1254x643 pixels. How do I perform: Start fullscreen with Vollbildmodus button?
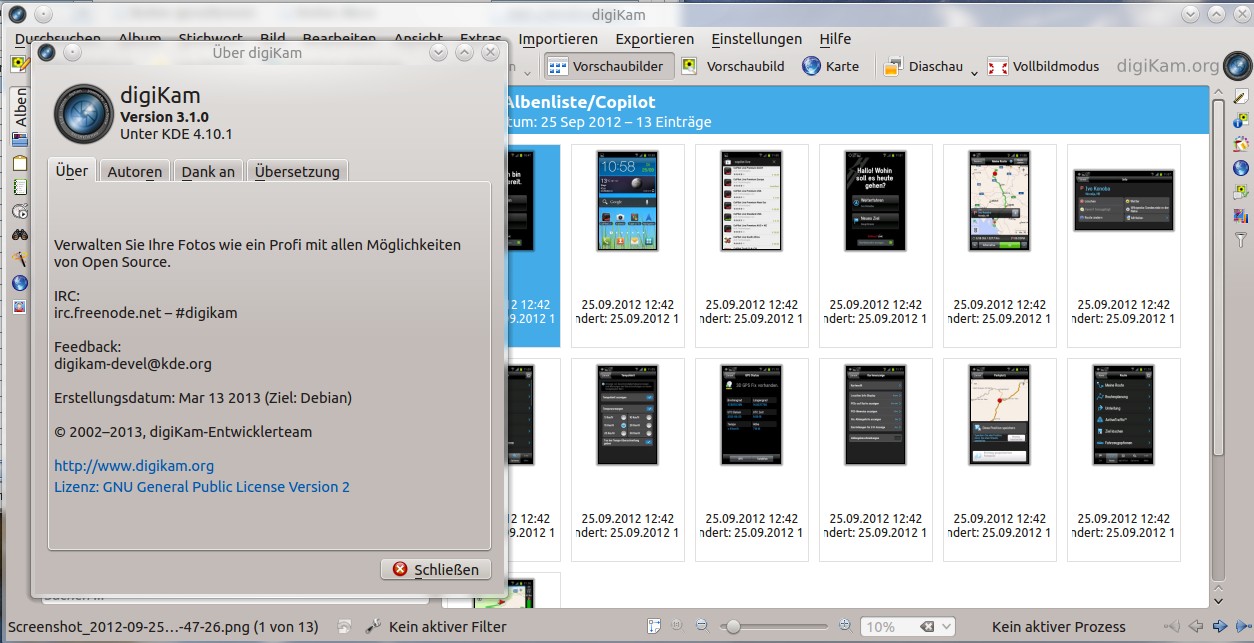(1043, 66)
